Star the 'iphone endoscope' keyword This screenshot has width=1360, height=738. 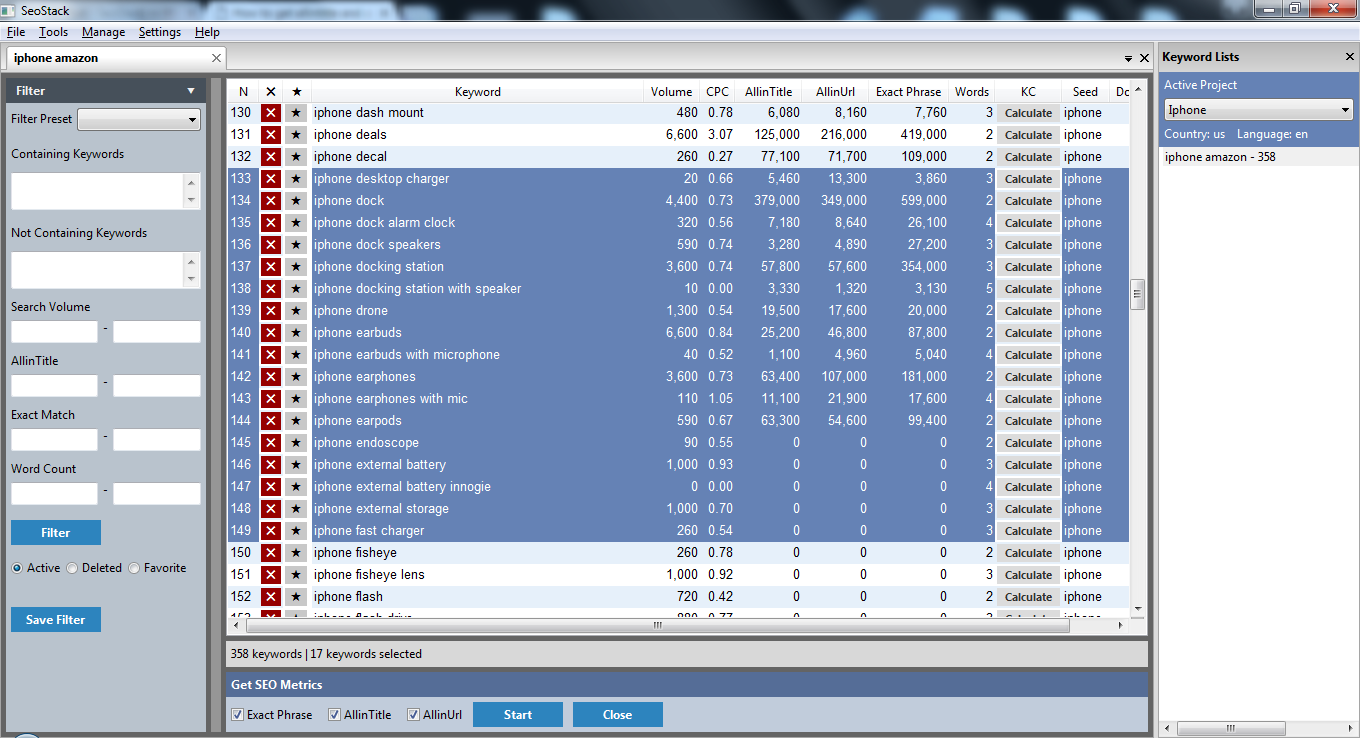point(296,443)
